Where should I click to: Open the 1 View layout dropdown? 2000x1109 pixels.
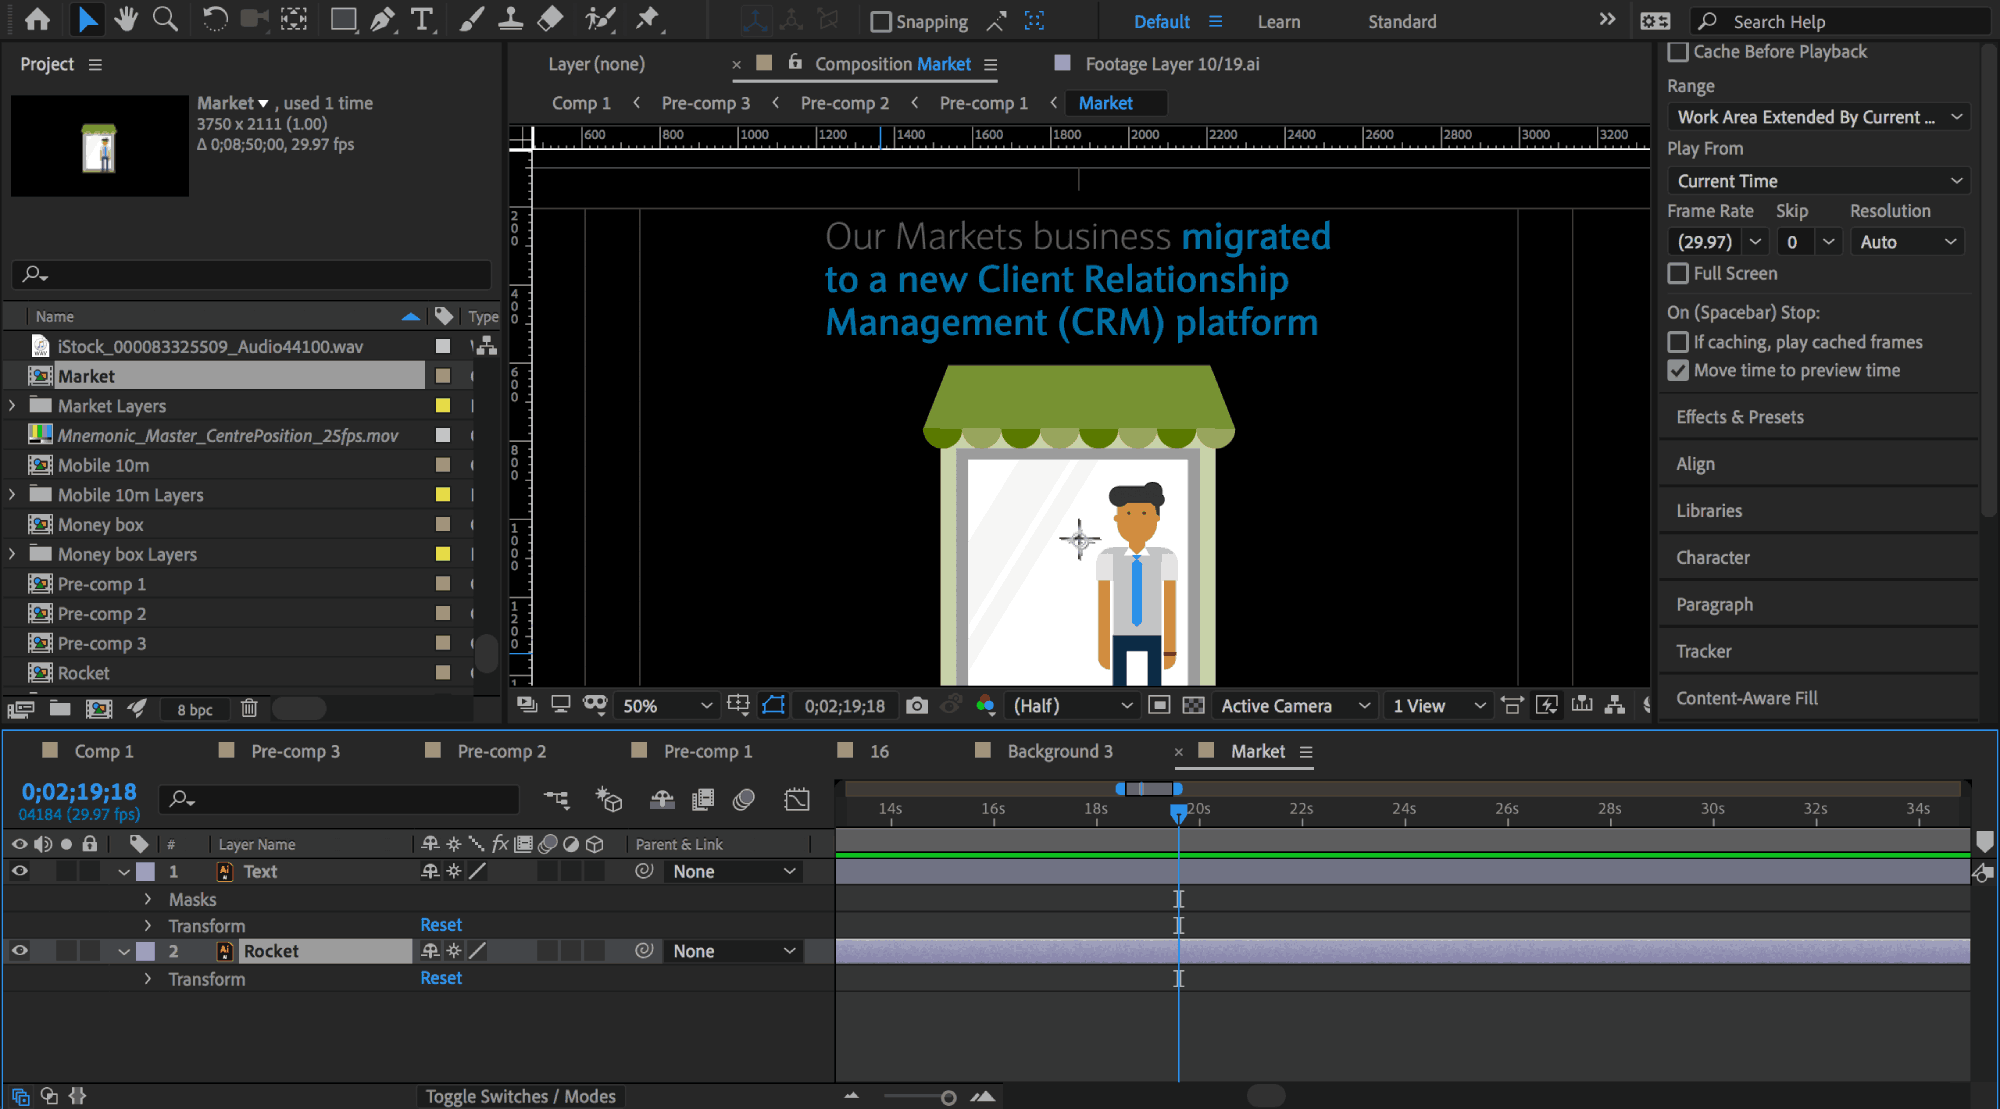coord(1439,706)
